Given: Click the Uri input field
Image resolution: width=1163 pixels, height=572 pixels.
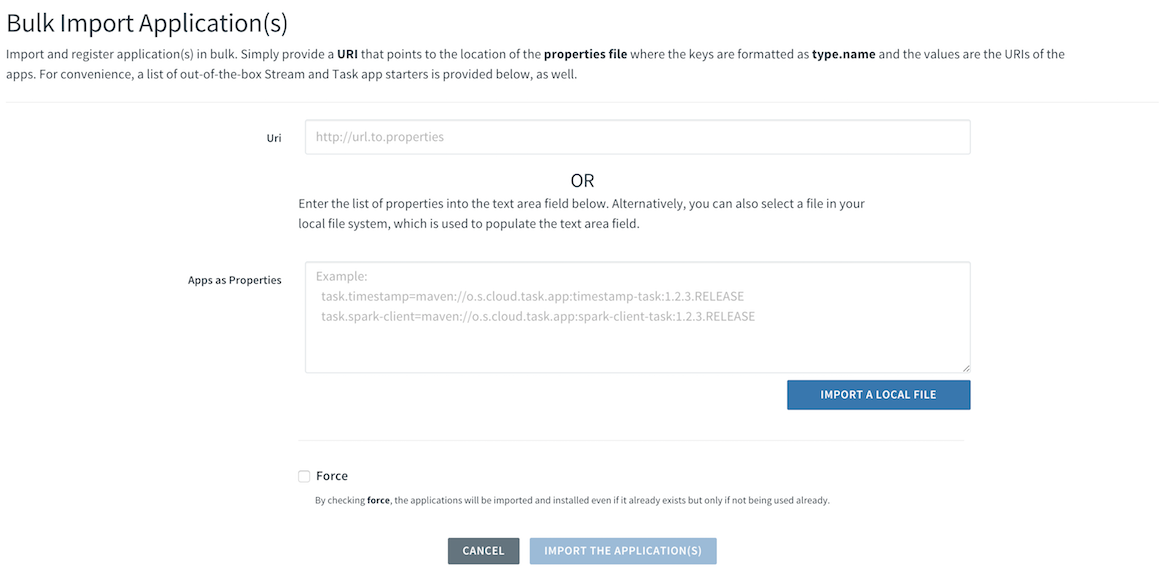Looking at the screenshot, I should point(637,137).
